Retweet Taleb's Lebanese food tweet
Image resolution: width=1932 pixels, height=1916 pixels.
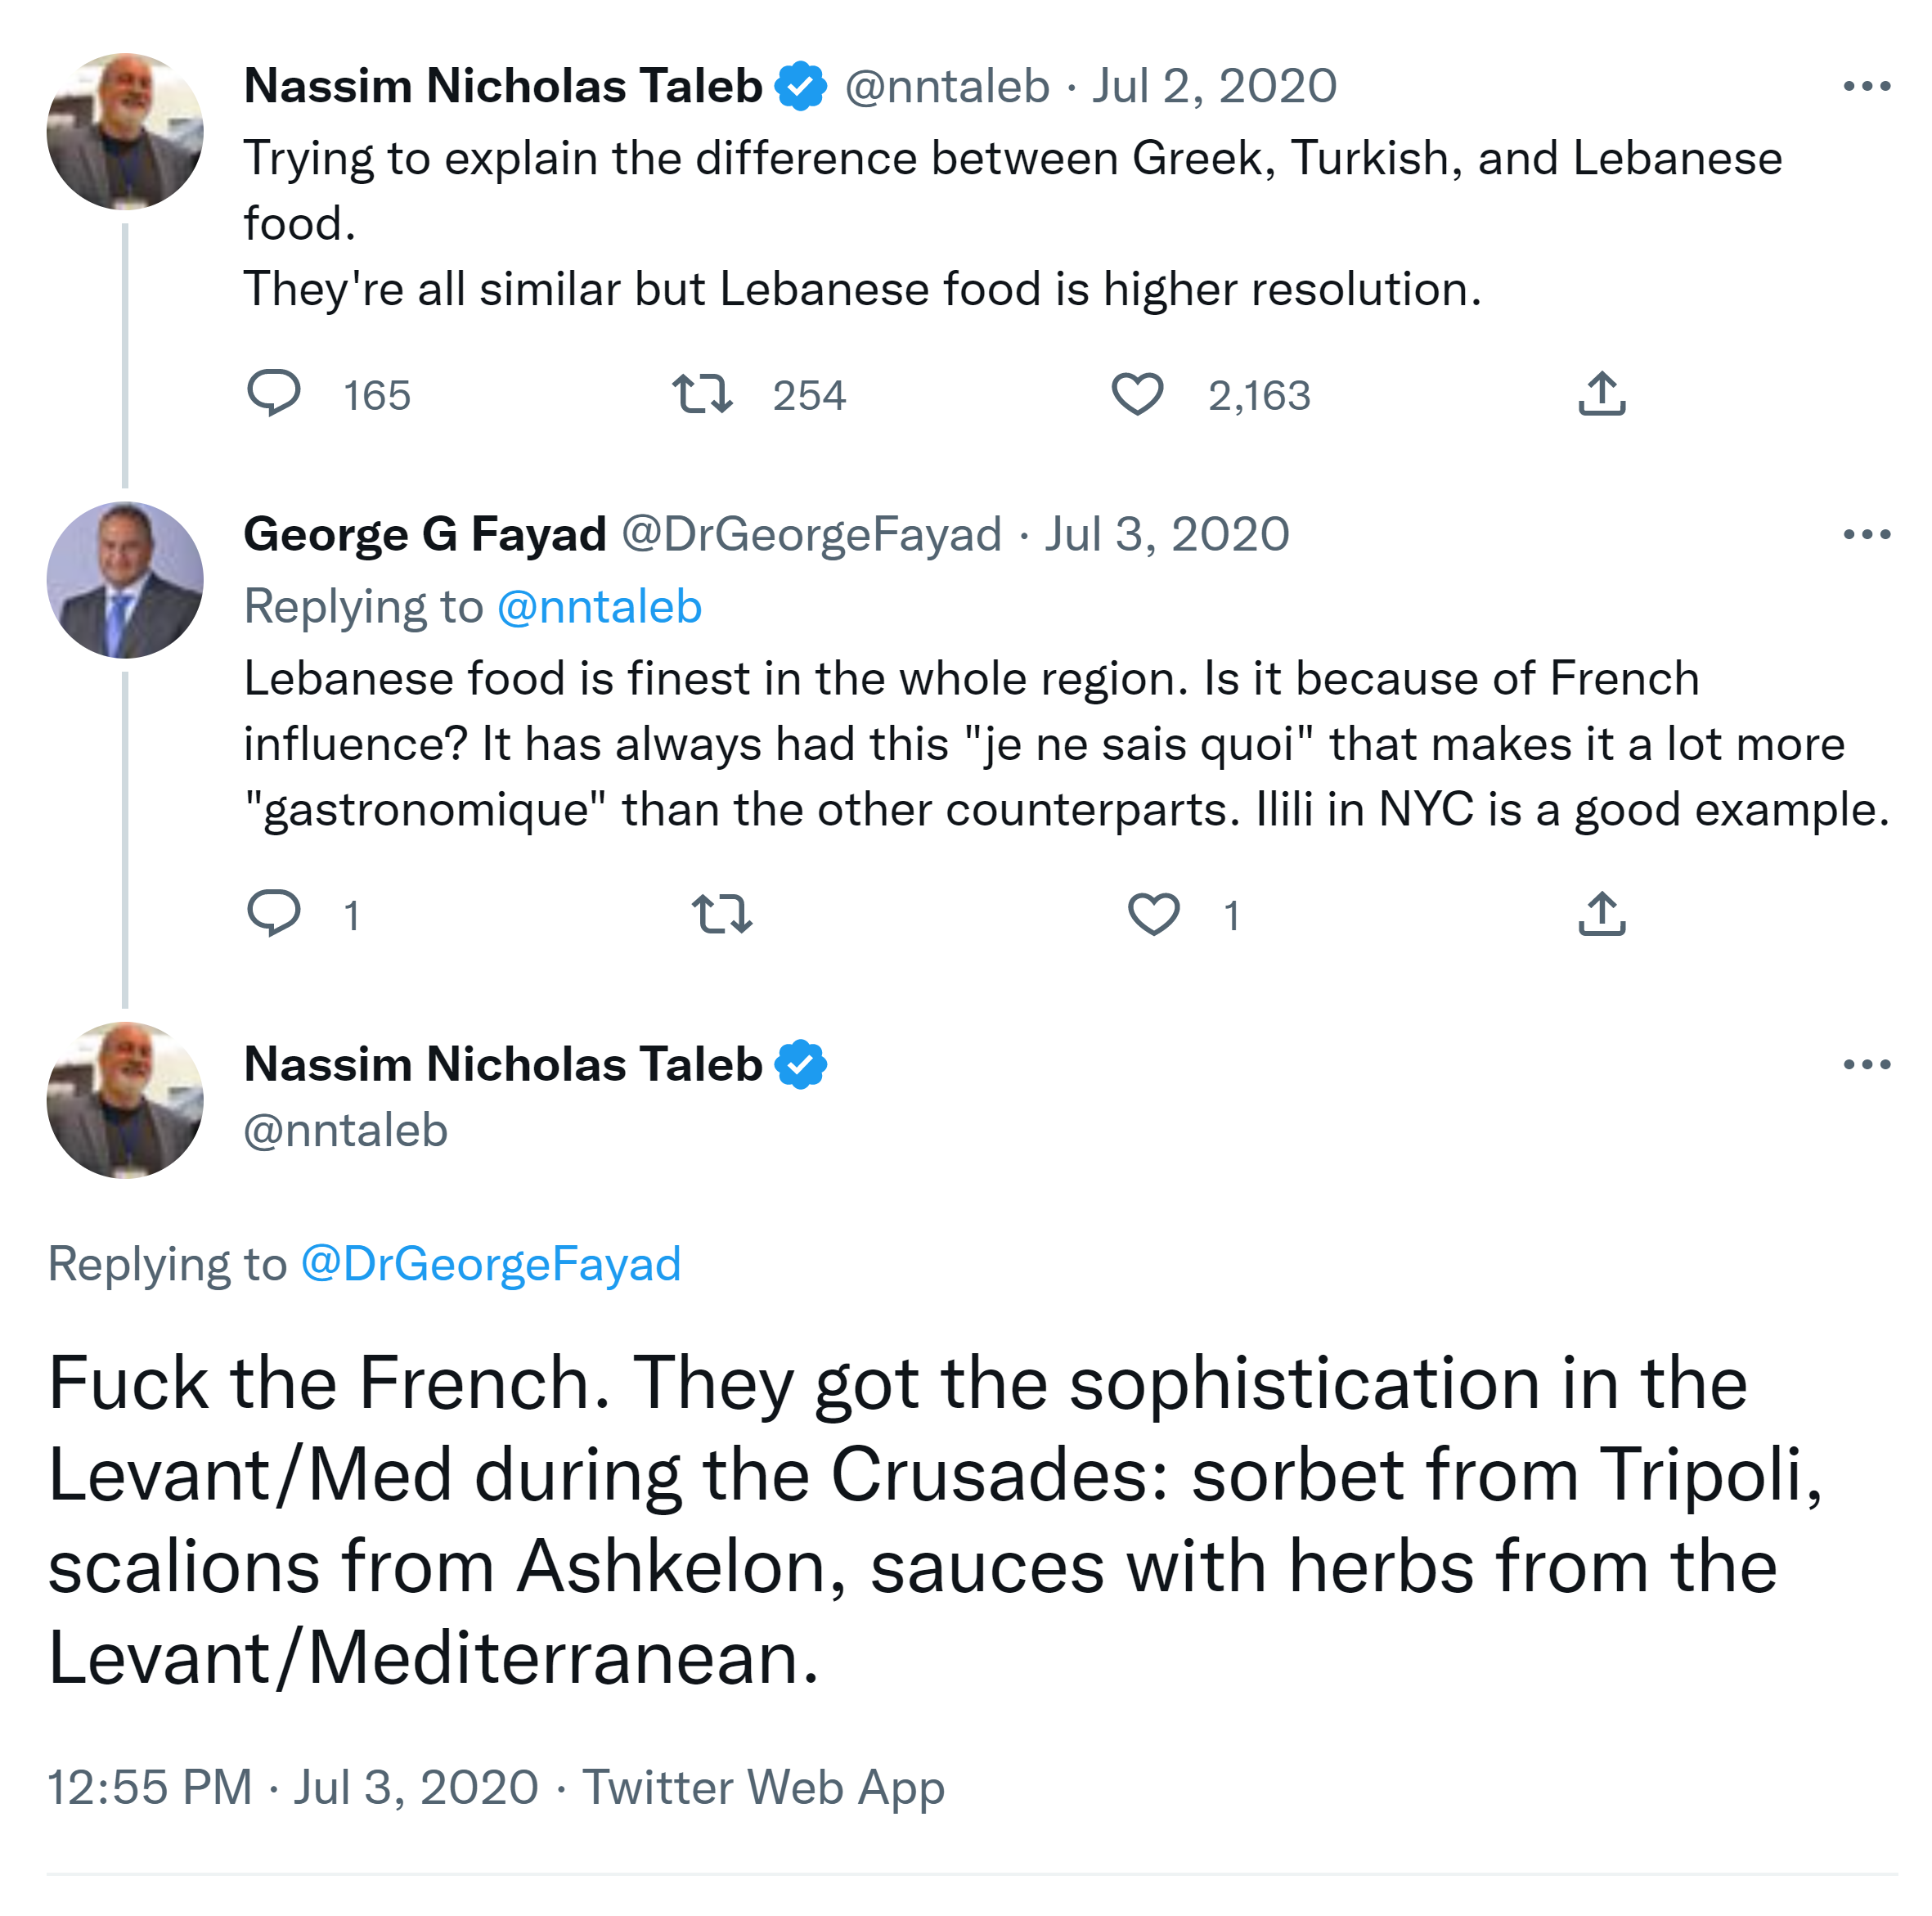click(x=702, y=393)
